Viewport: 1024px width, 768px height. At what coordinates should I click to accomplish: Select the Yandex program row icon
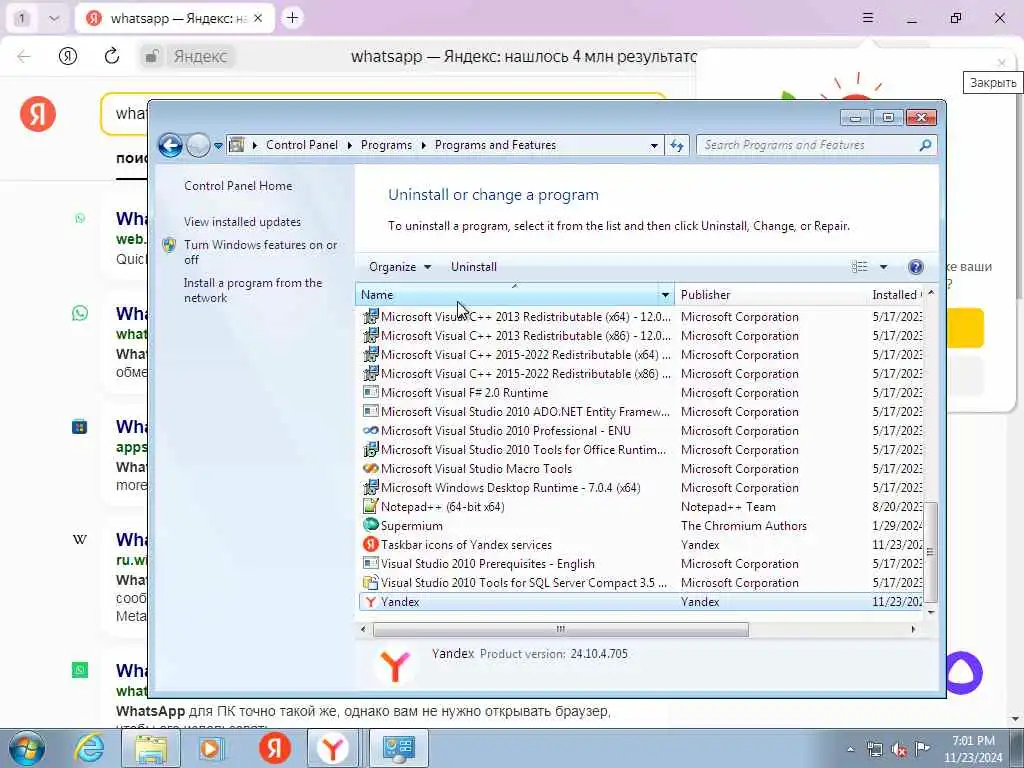pos(370,601)
